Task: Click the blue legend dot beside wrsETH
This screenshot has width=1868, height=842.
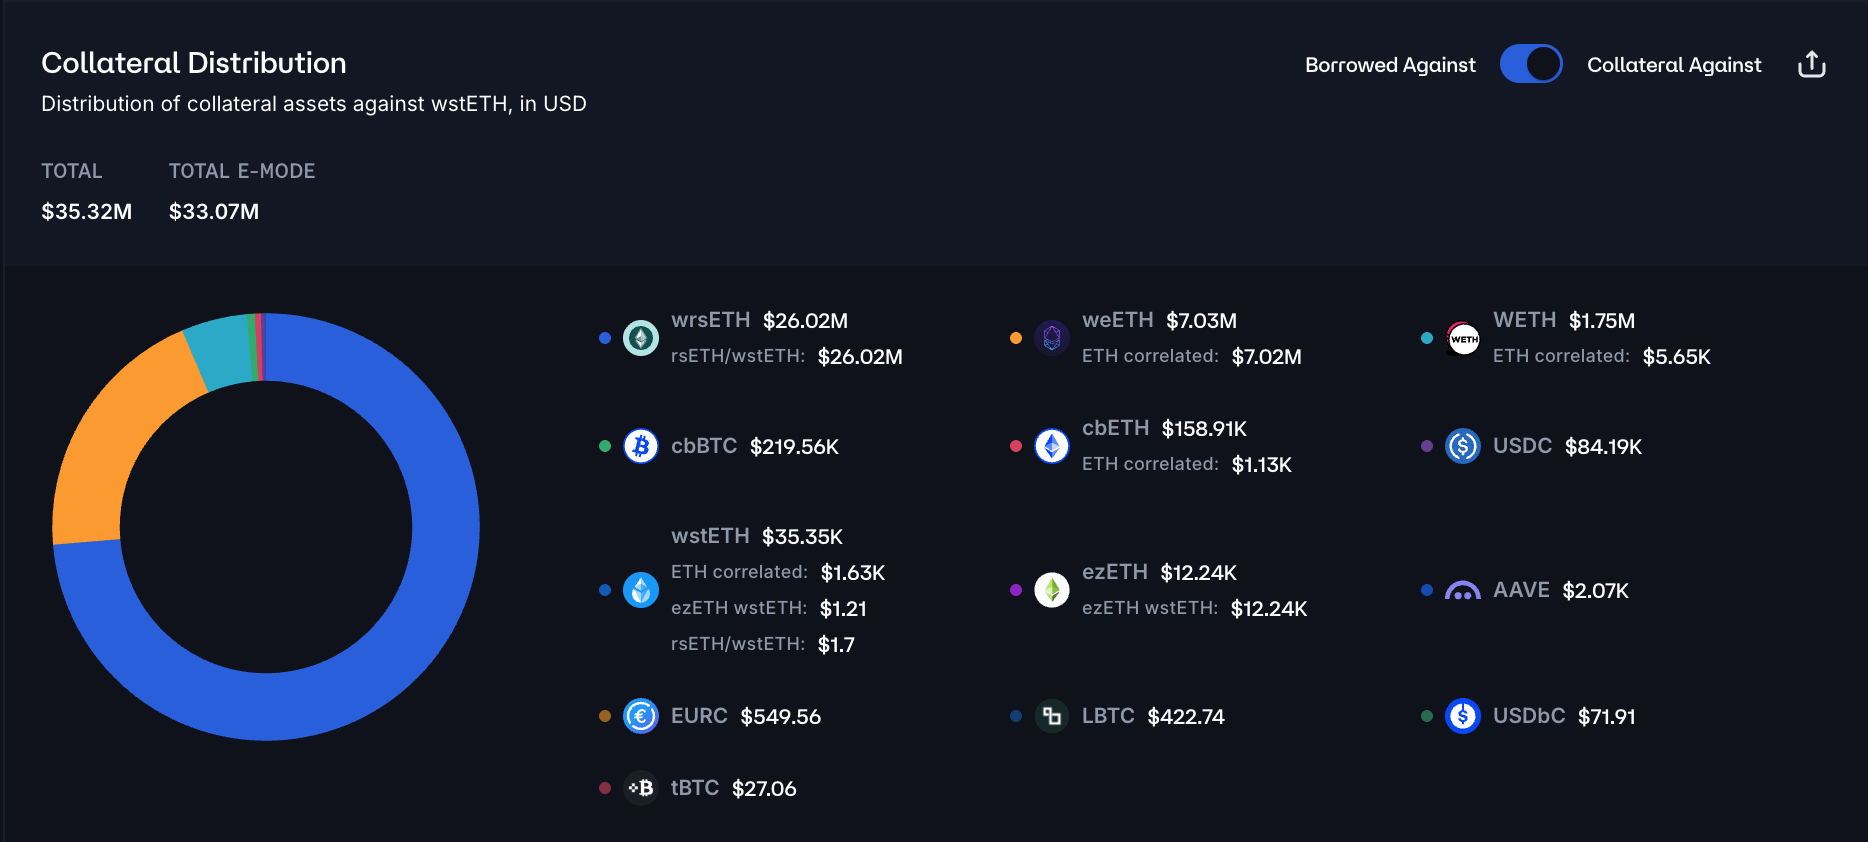Action: pos(605,338)
